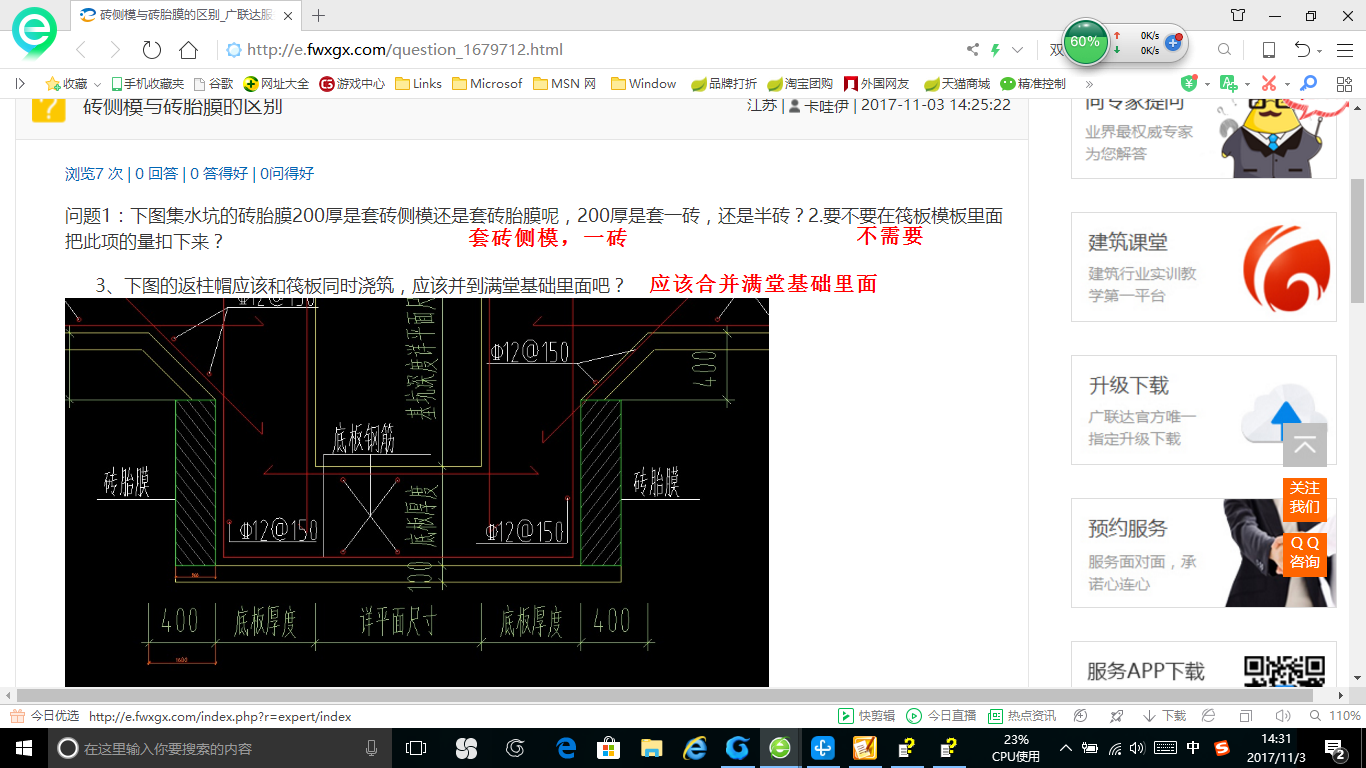Image resolution: width=1366 pixels, height=768 pixels.
Task: Open the Links bookmark folder
Action: click(418, 84)
